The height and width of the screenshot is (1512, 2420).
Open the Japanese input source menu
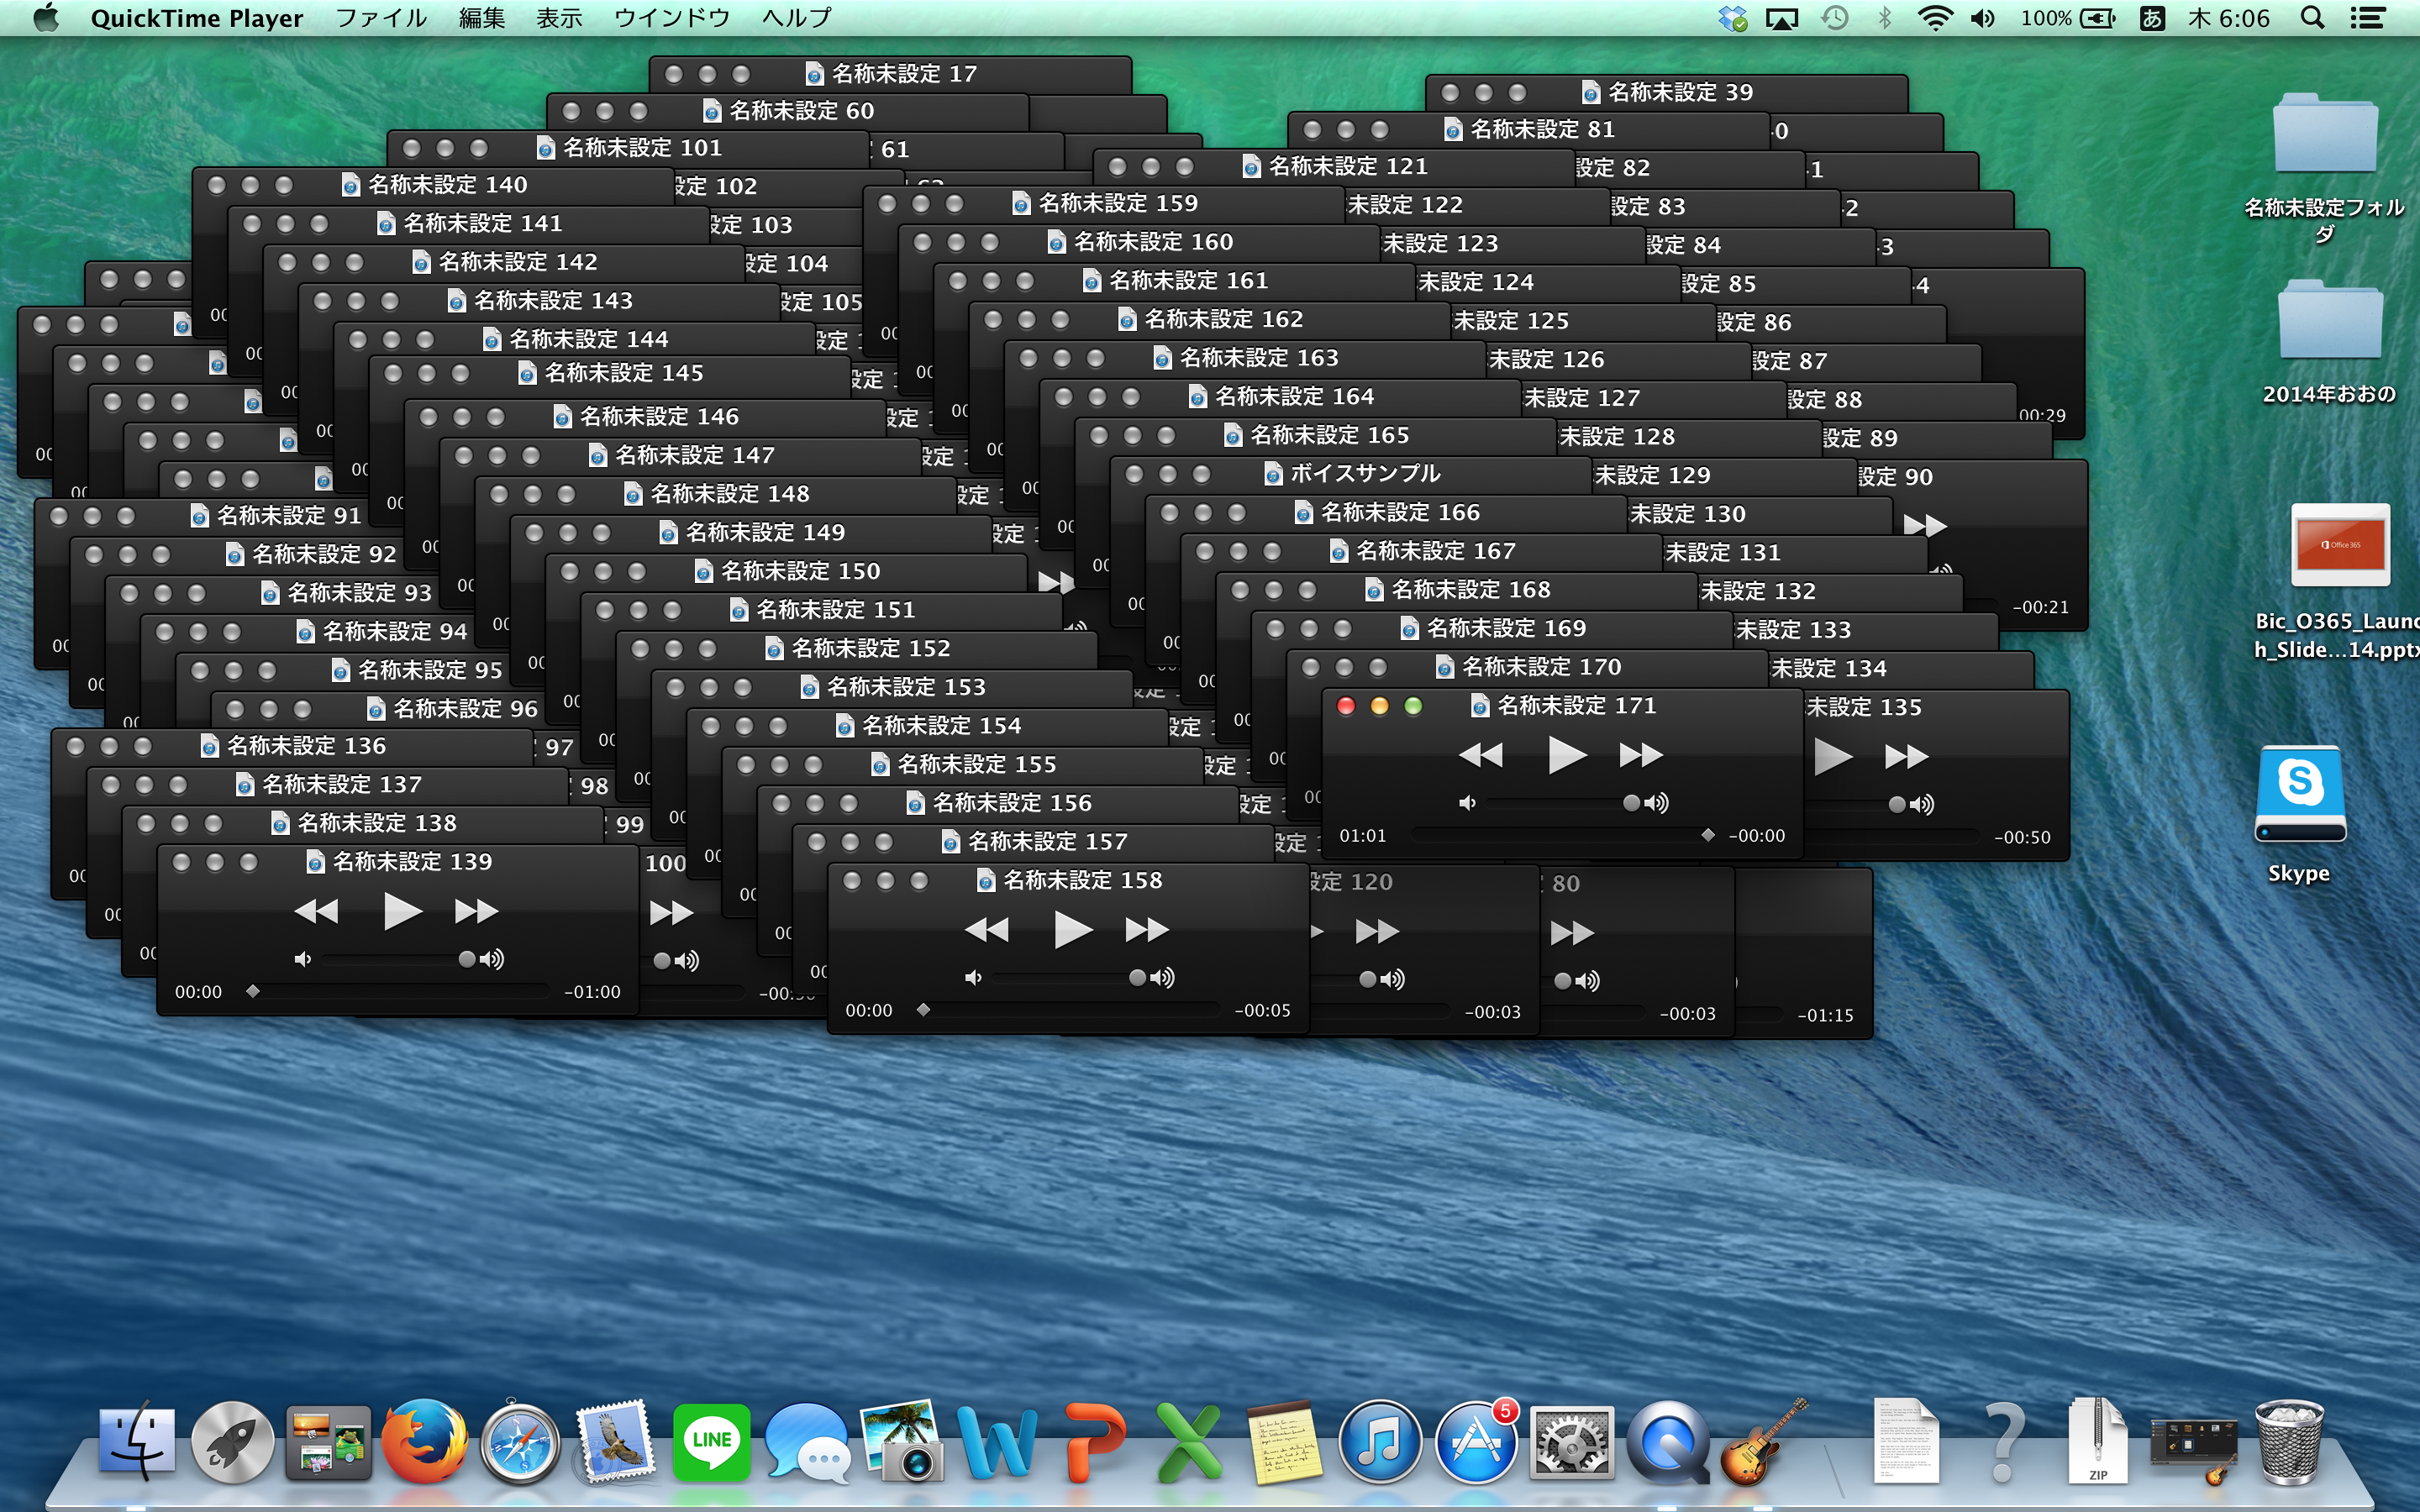(2152, 18)
